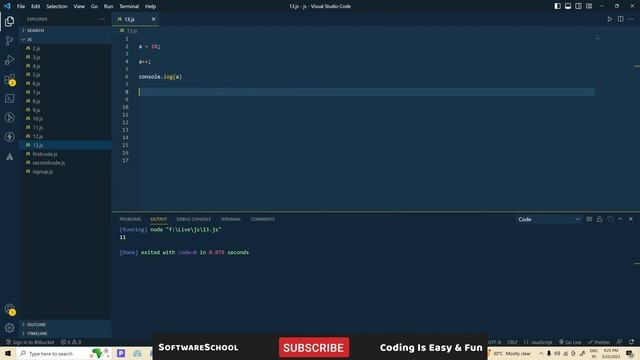
Task: Clear the Output panel
Action: pos(589,219)
